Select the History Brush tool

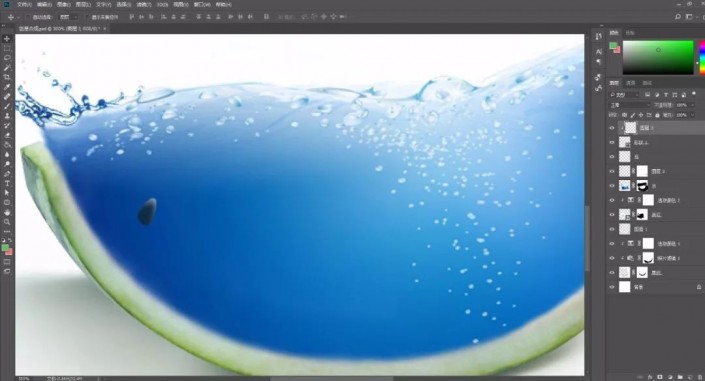[x=7, y=126]
